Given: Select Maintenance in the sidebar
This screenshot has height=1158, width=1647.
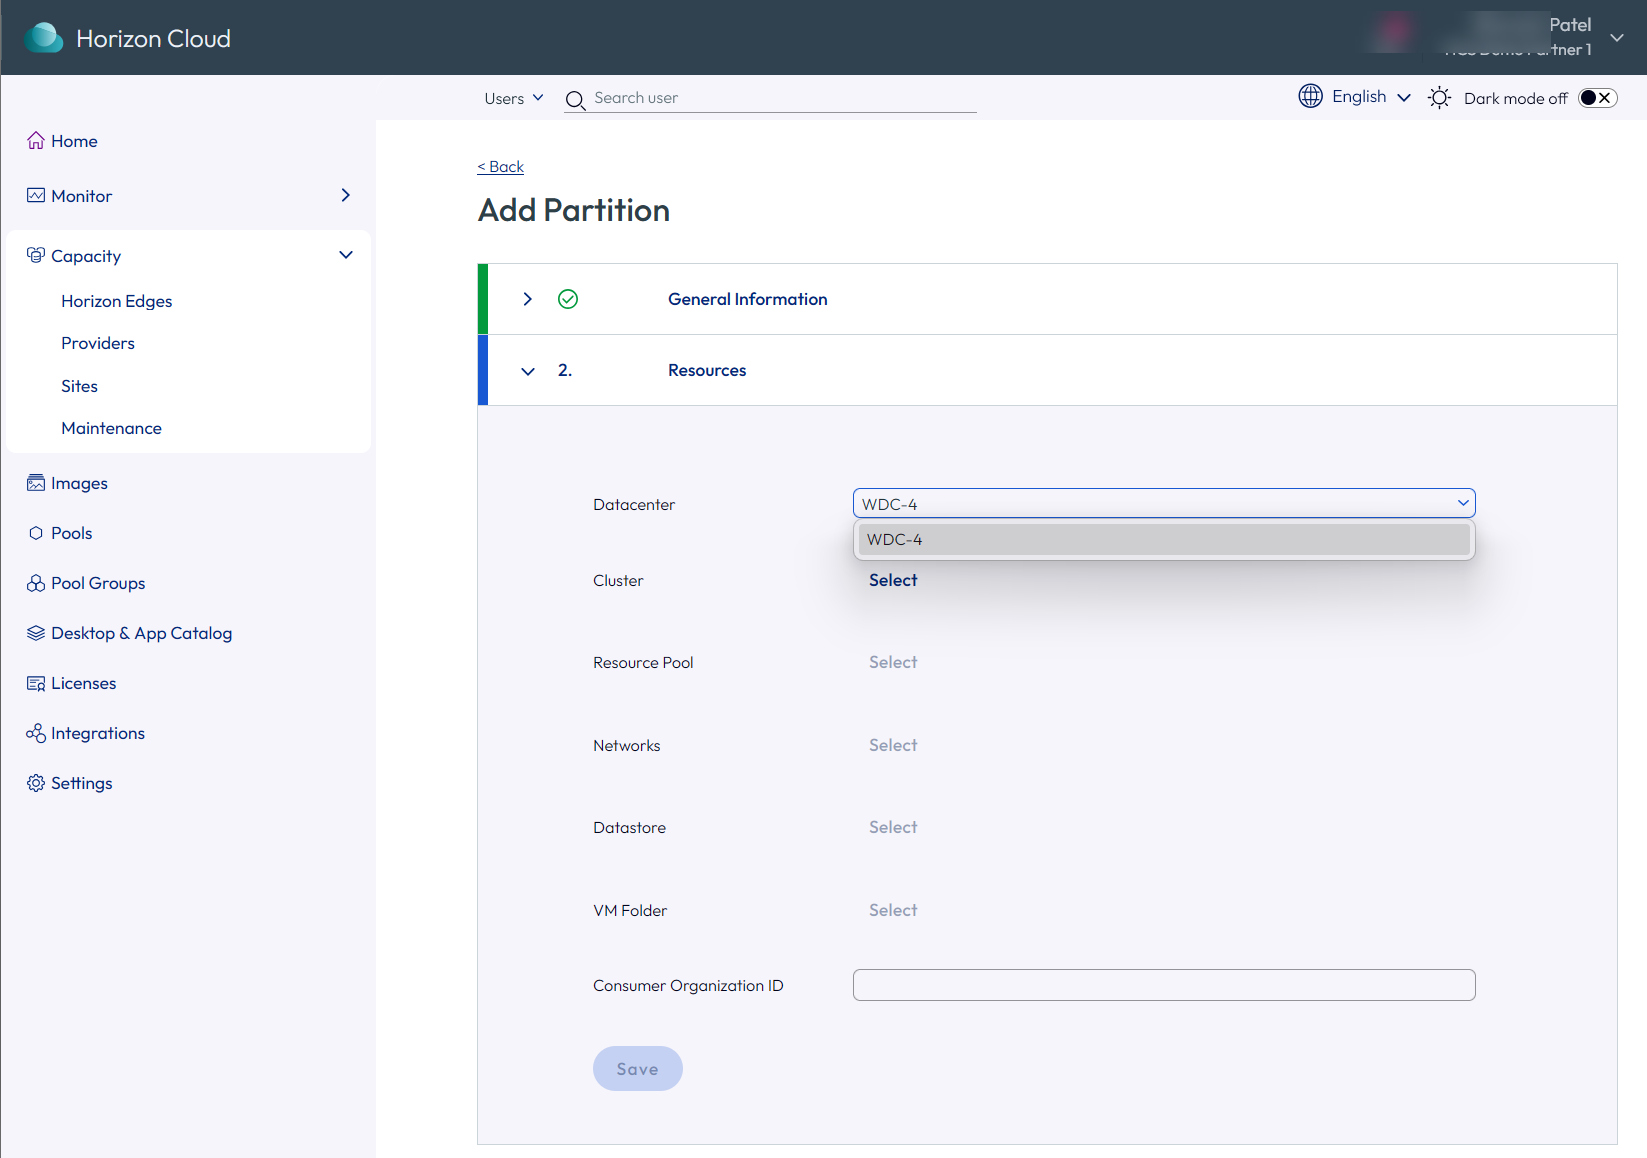Looking at the screenshot, I should point(111,428).
